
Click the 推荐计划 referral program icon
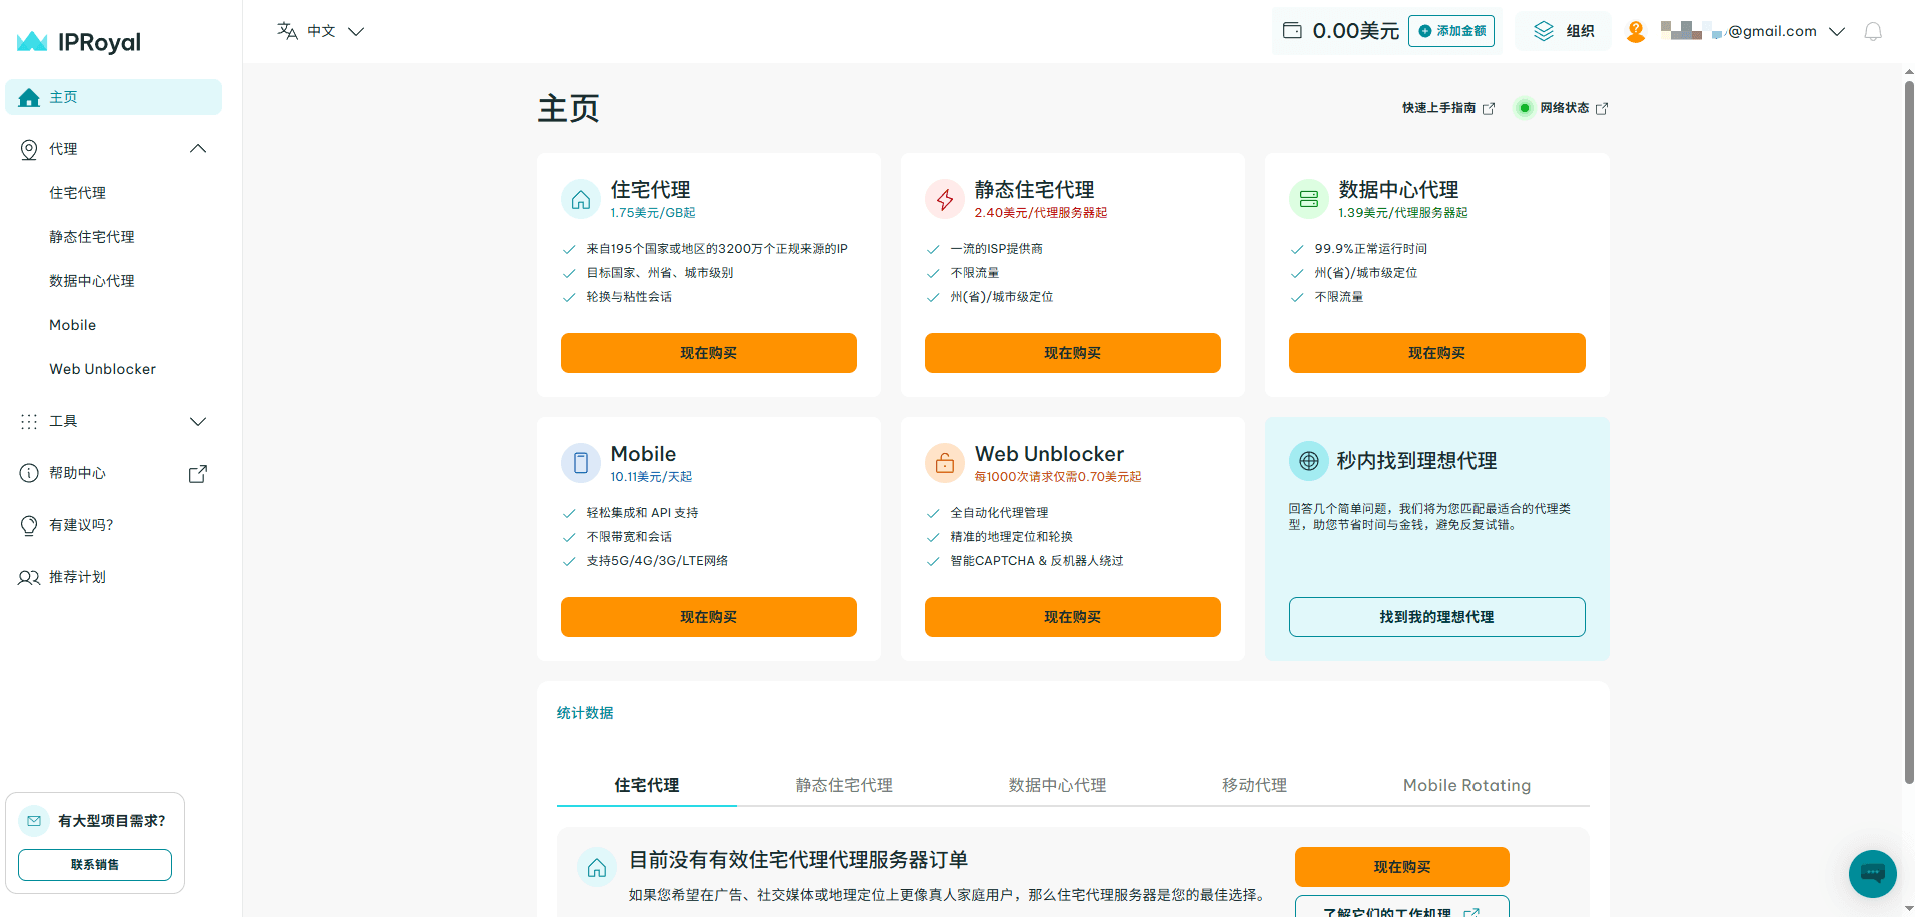pyautogui.click(x=28, y=577)
